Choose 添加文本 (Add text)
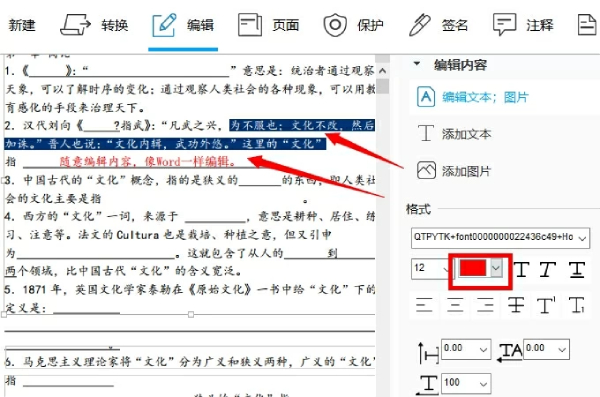 click(x=466, y=134)
